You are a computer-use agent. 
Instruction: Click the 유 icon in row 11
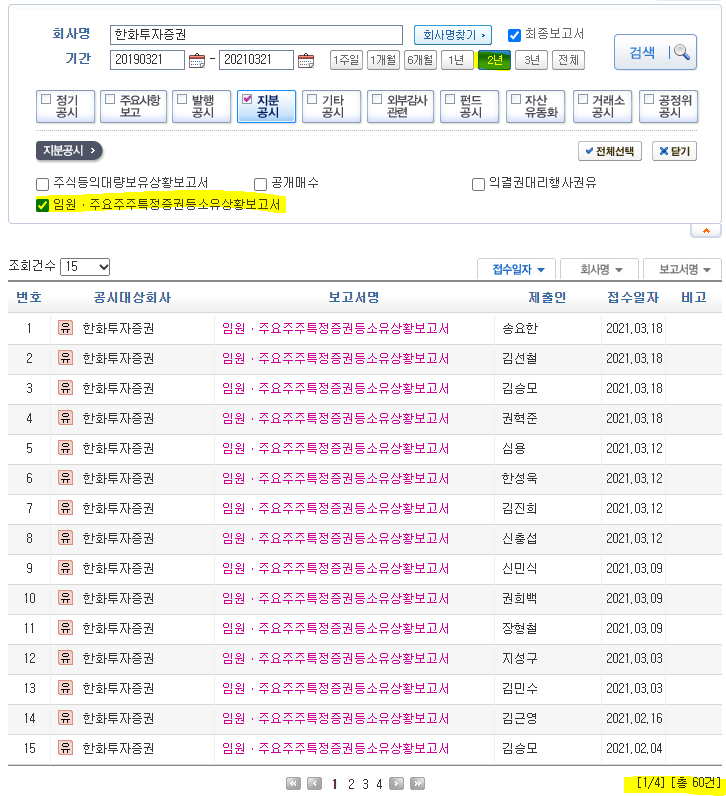pos(65,628)
